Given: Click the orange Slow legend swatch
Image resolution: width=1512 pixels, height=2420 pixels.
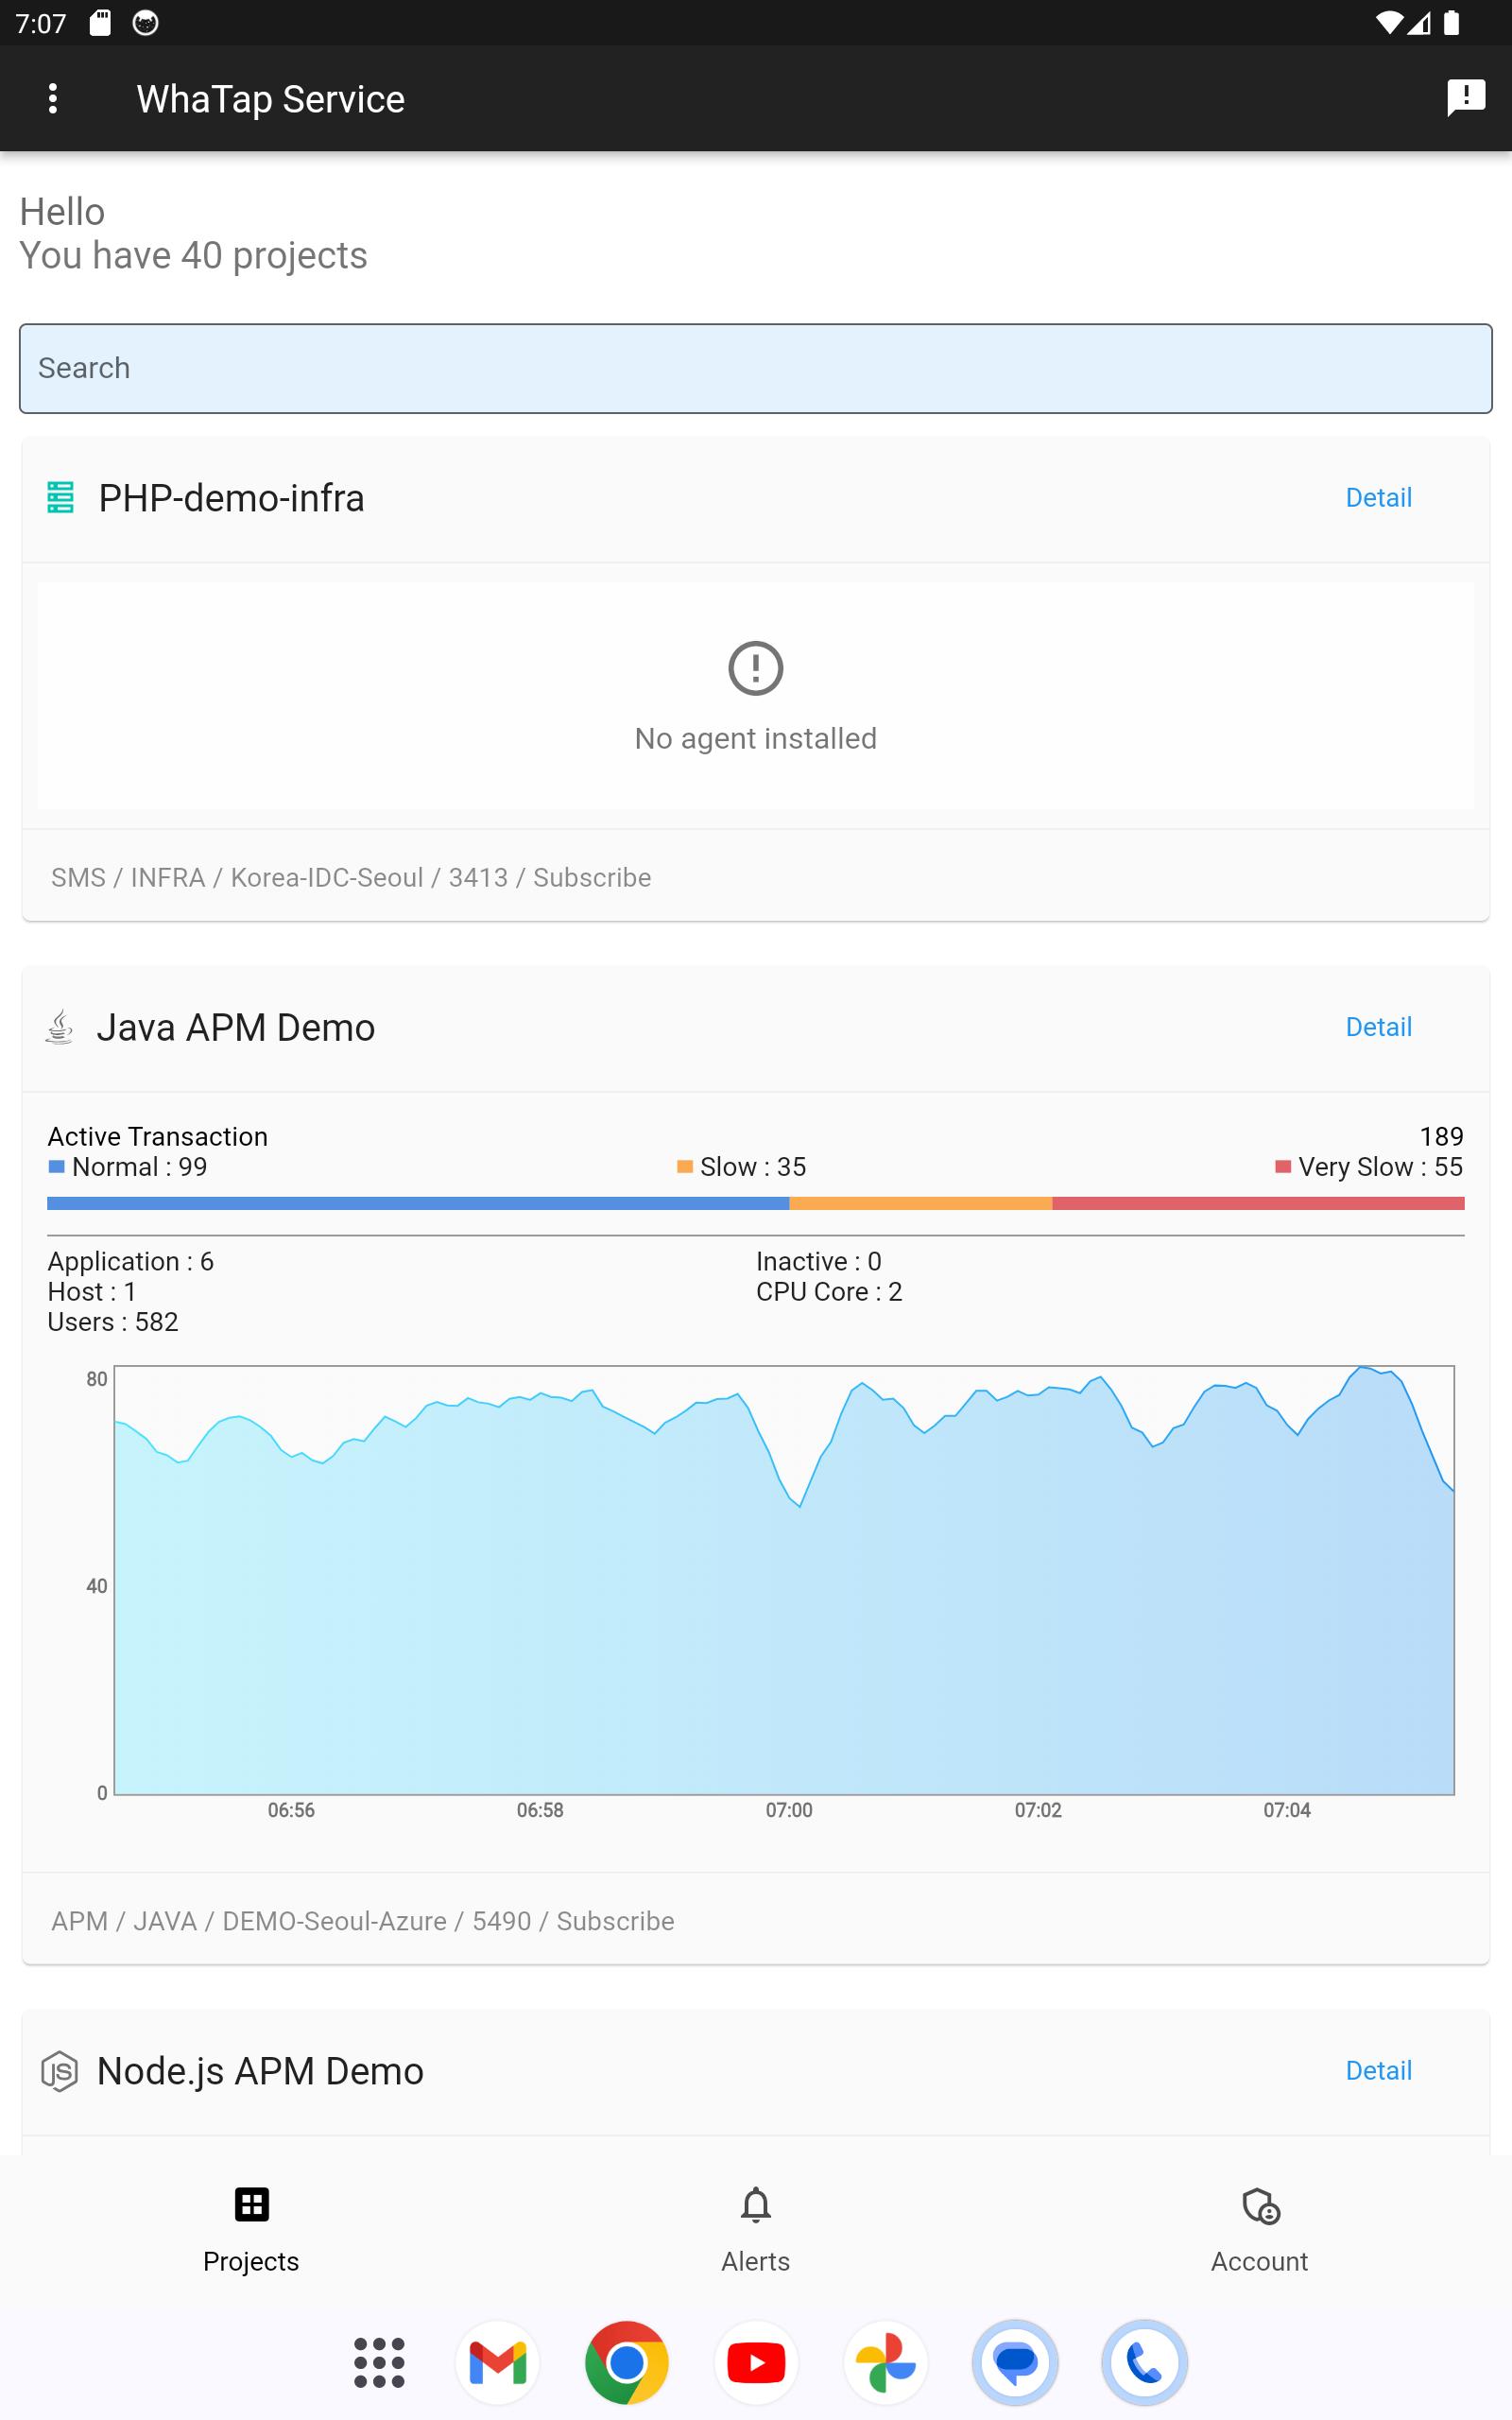Looking at the screenshot, I should point(684,1166).
